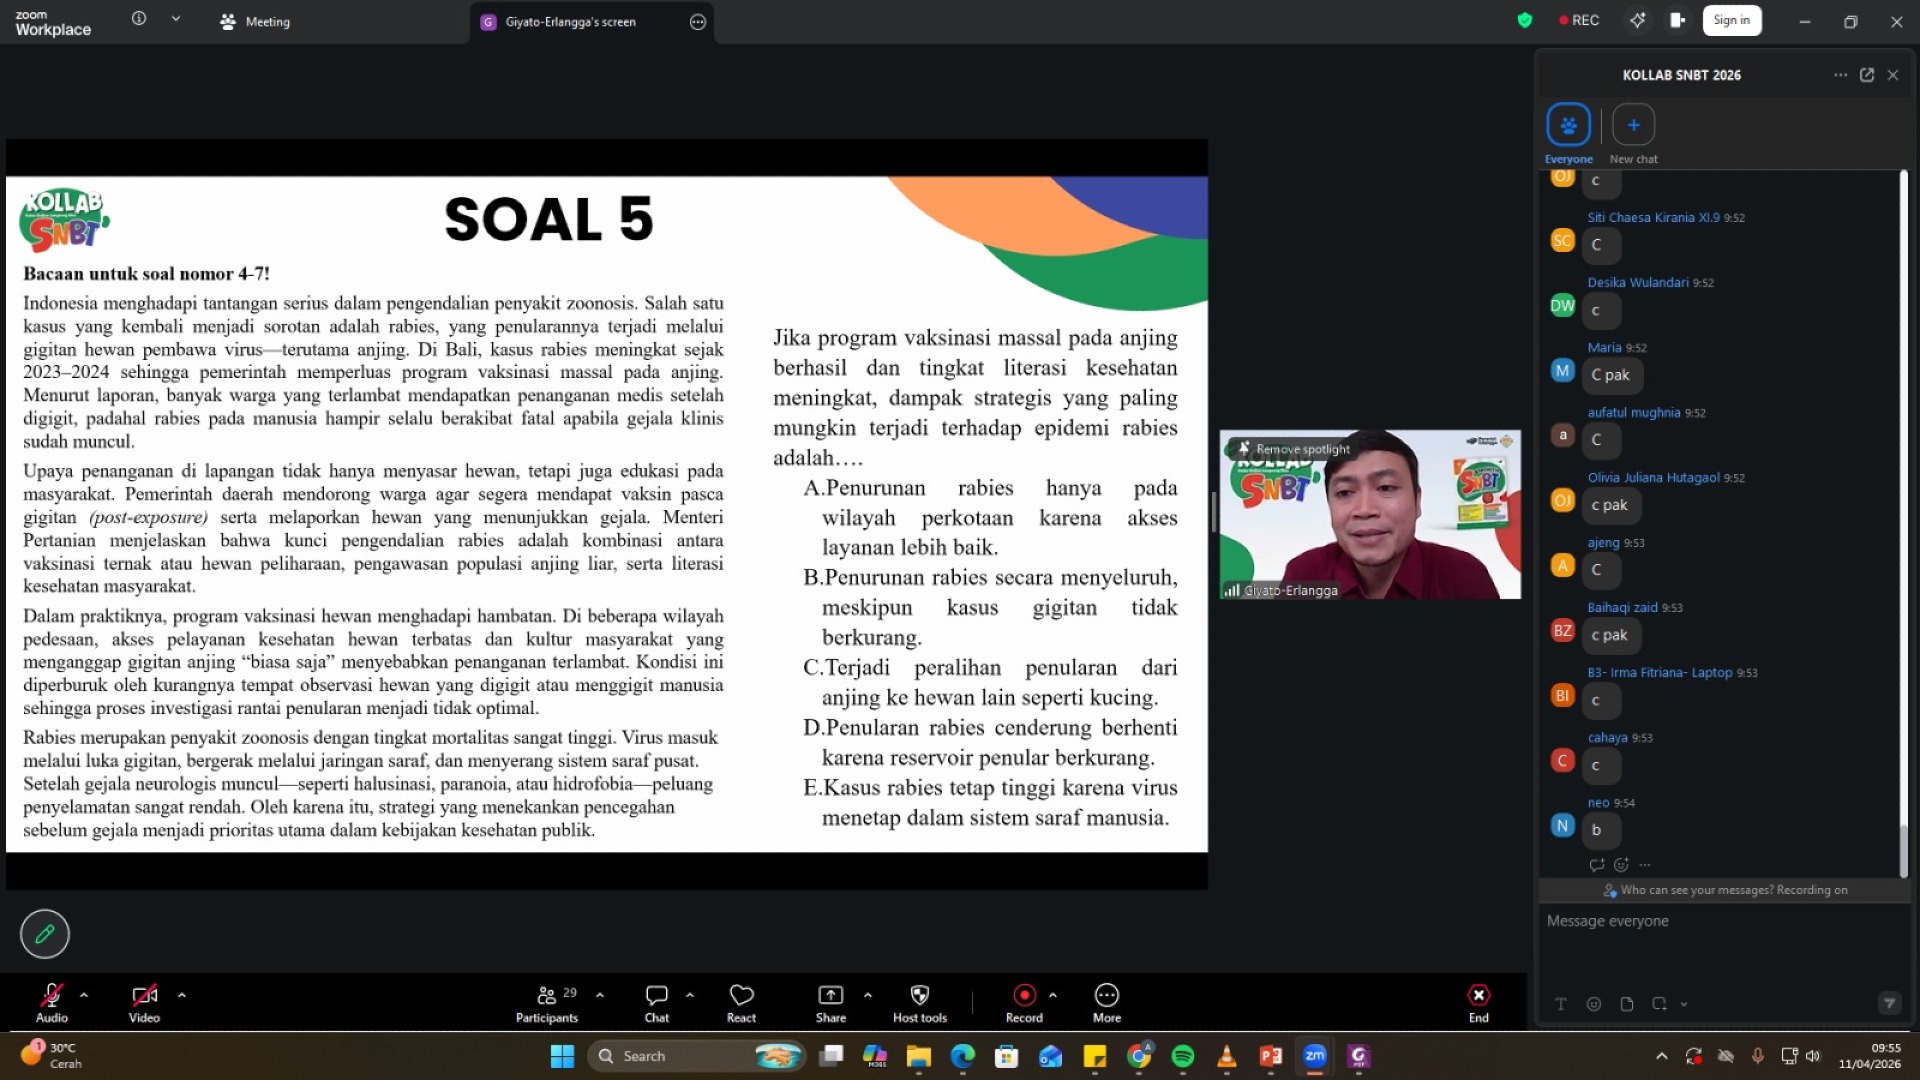Image resolution: width=1920 pixels, height=1080 pixels.
Task: Insert an emoji in the chat message
Action: (1593, 1004)
